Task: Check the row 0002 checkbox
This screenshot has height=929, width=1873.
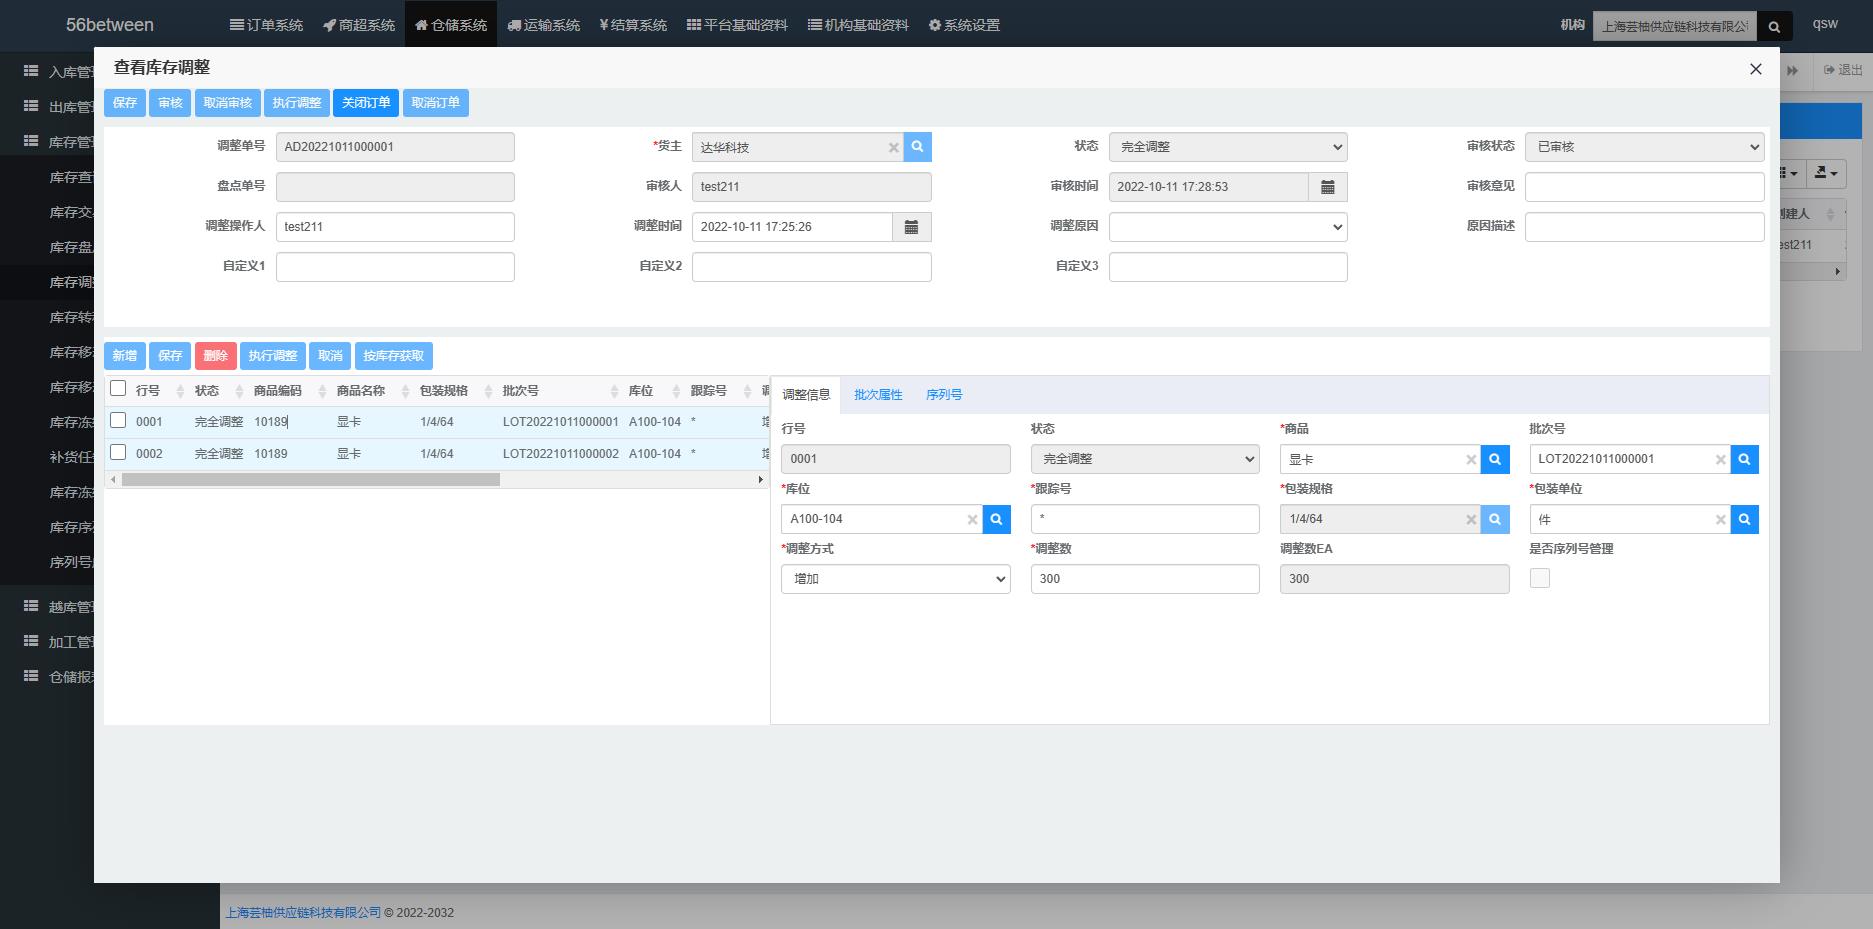Action: coord(118,452)
